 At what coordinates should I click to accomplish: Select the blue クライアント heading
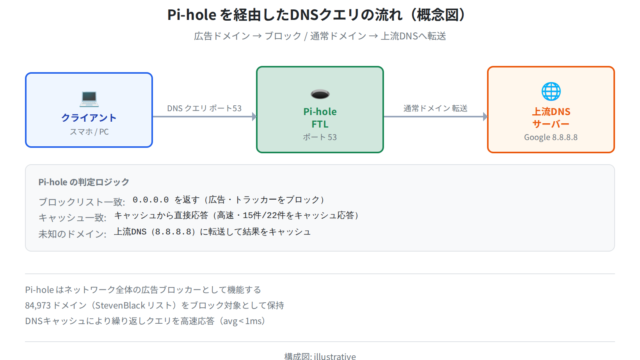tap(89, 118)
